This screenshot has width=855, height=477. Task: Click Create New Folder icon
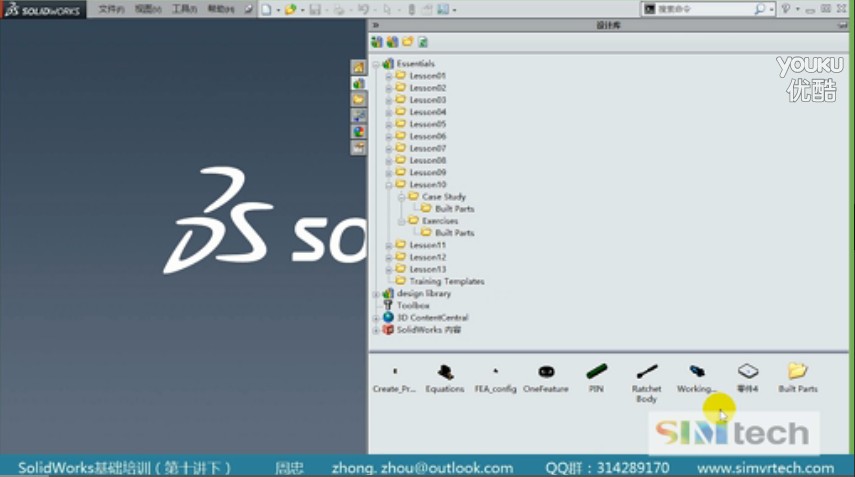(407, 42)
